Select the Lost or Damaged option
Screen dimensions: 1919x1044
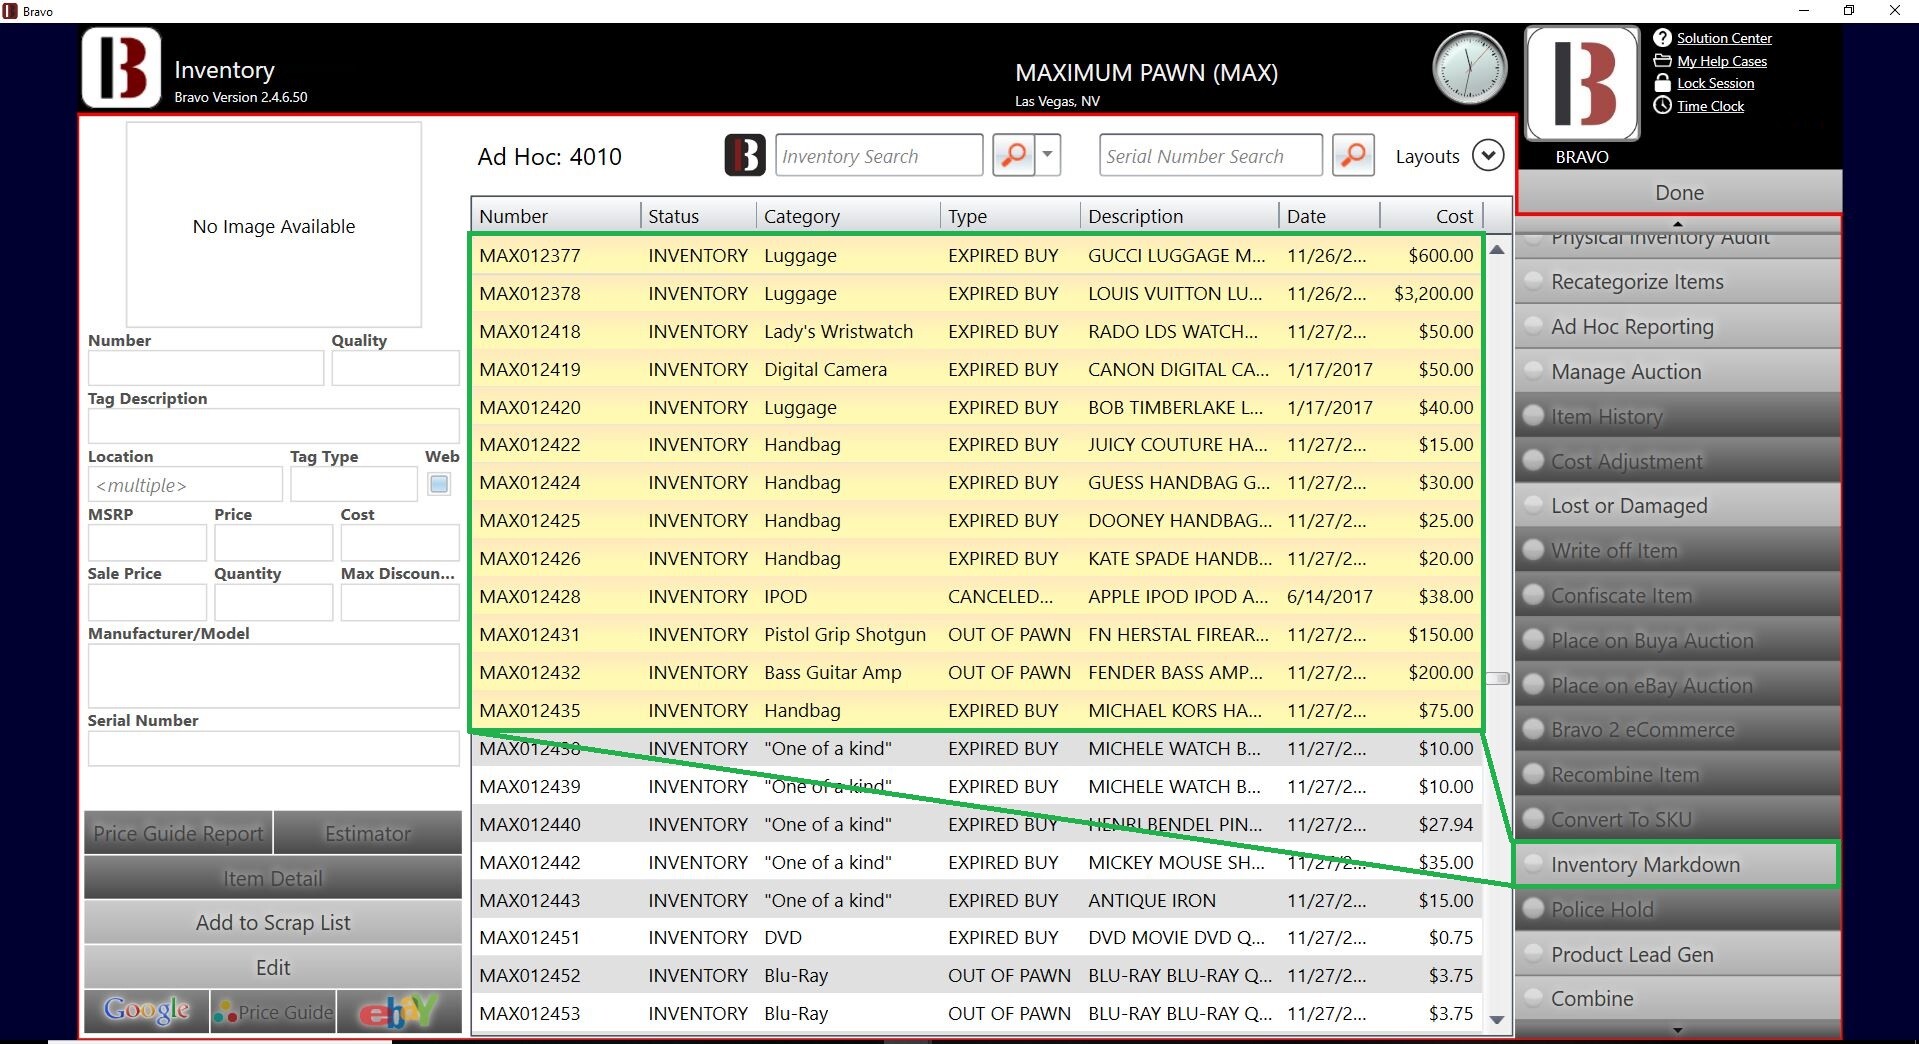1678,506
